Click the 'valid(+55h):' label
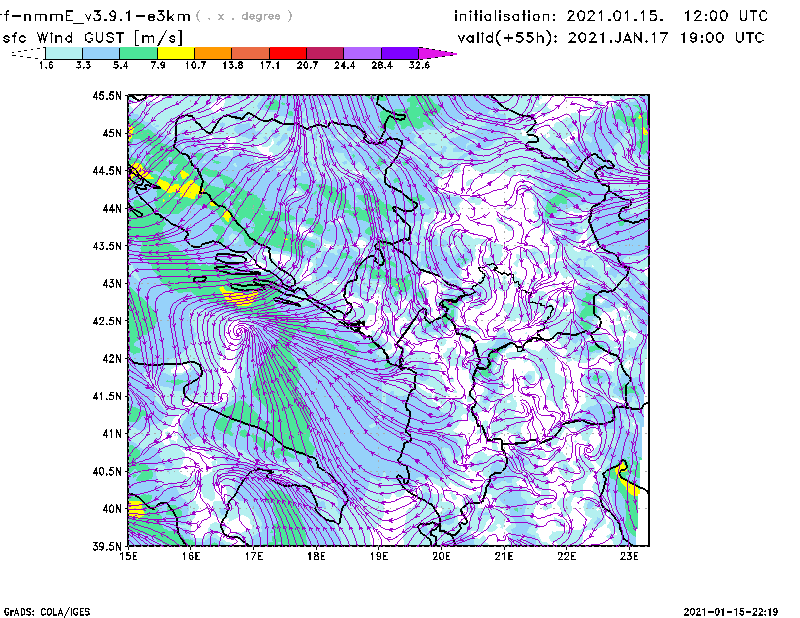Image resolution: width=800 pixels, height=618 pixels. 509,38
